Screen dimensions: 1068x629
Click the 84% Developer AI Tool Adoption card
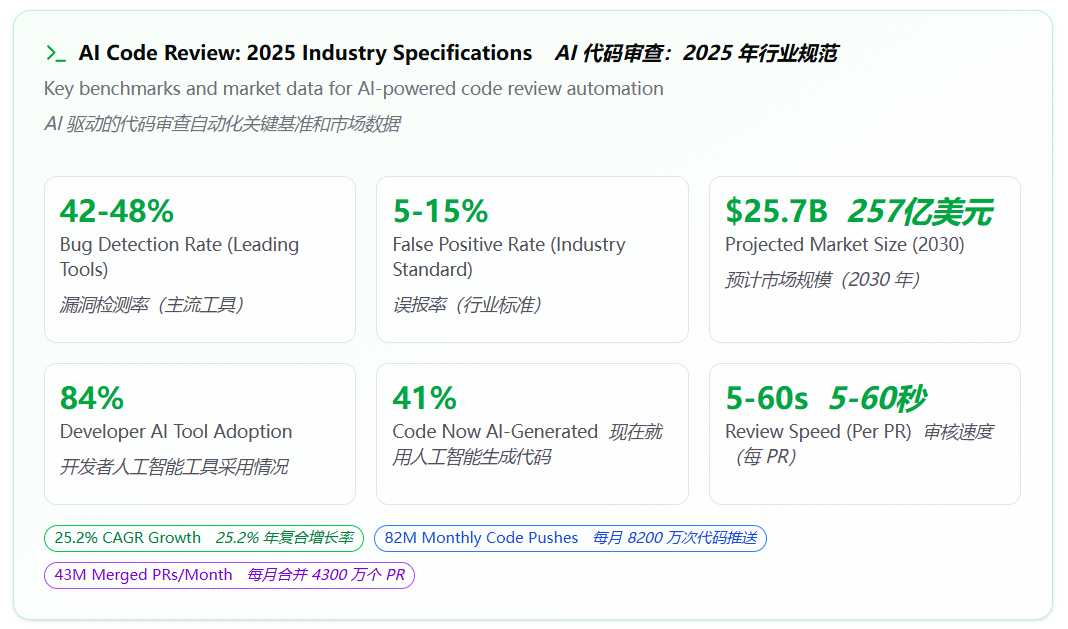click(200, 434)
